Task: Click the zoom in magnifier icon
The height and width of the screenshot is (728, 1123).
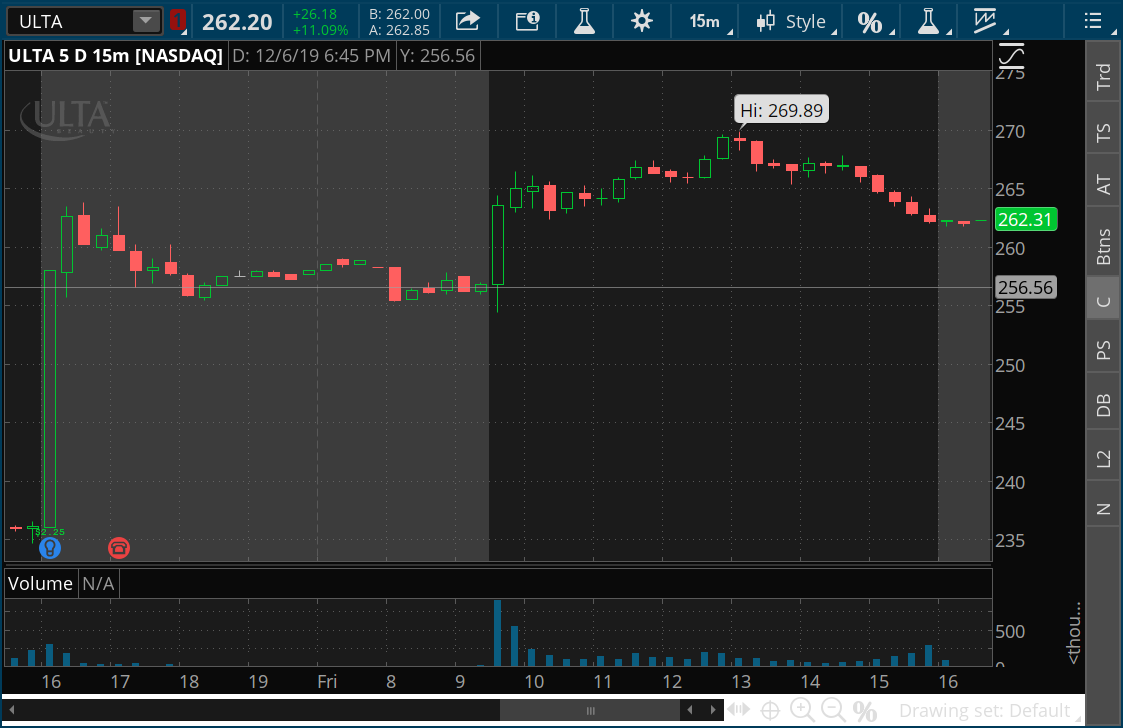Action: click(801, 710)
